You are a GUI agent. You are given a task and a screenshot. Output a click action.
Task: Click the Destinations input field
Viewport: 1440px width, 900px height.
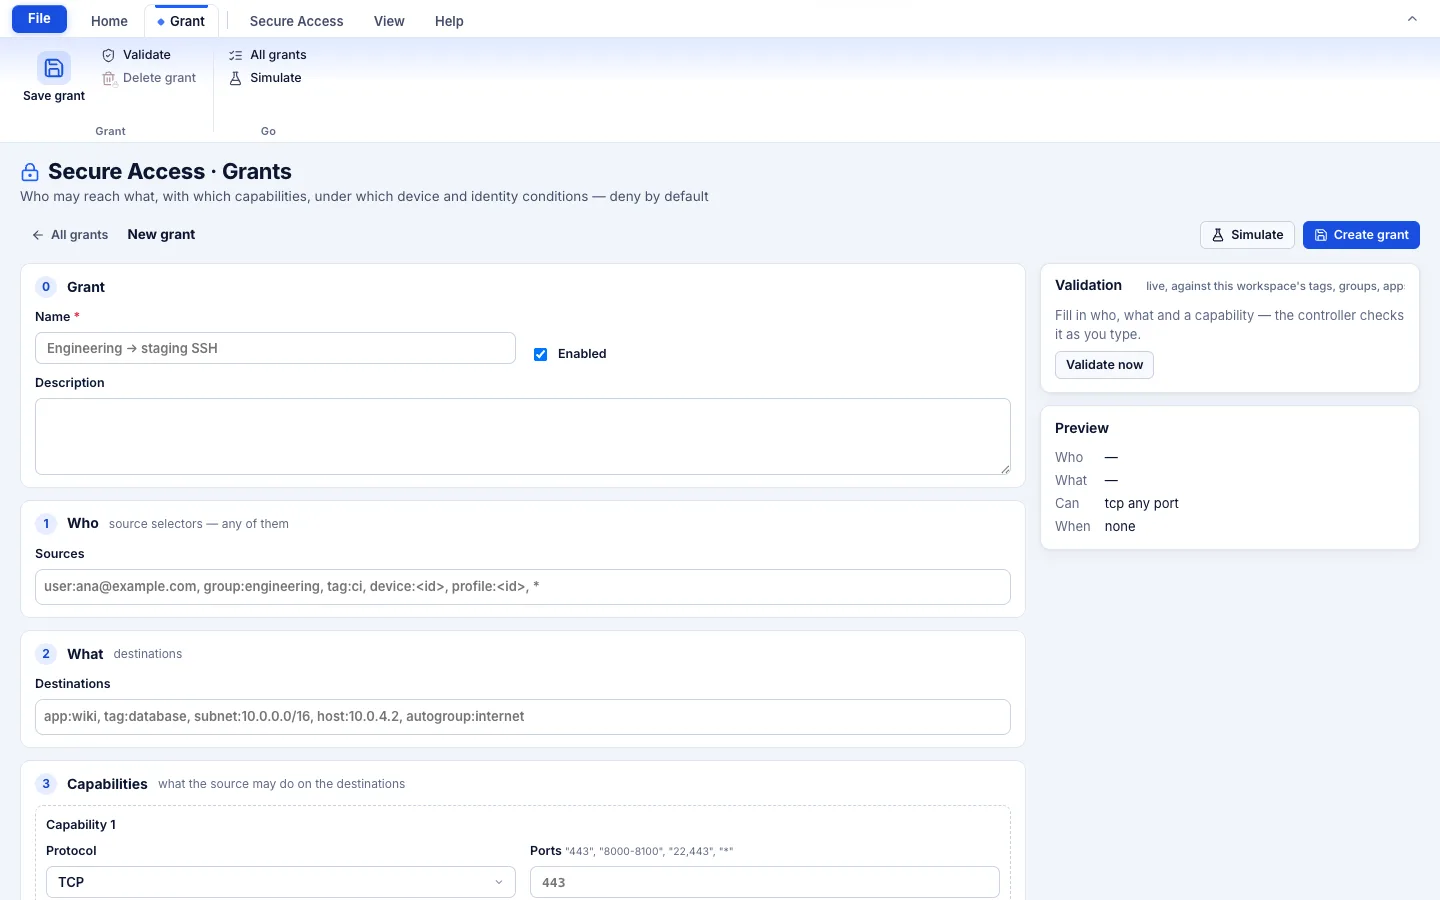click(523, 717)
